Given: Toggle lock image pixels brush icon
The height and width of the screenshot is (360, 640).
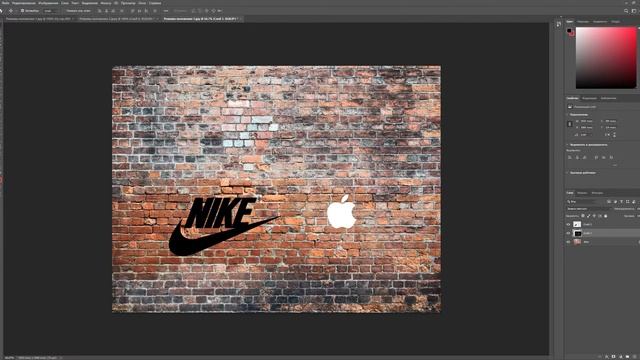Looking at the screenshot, I should tap(588, 216).
